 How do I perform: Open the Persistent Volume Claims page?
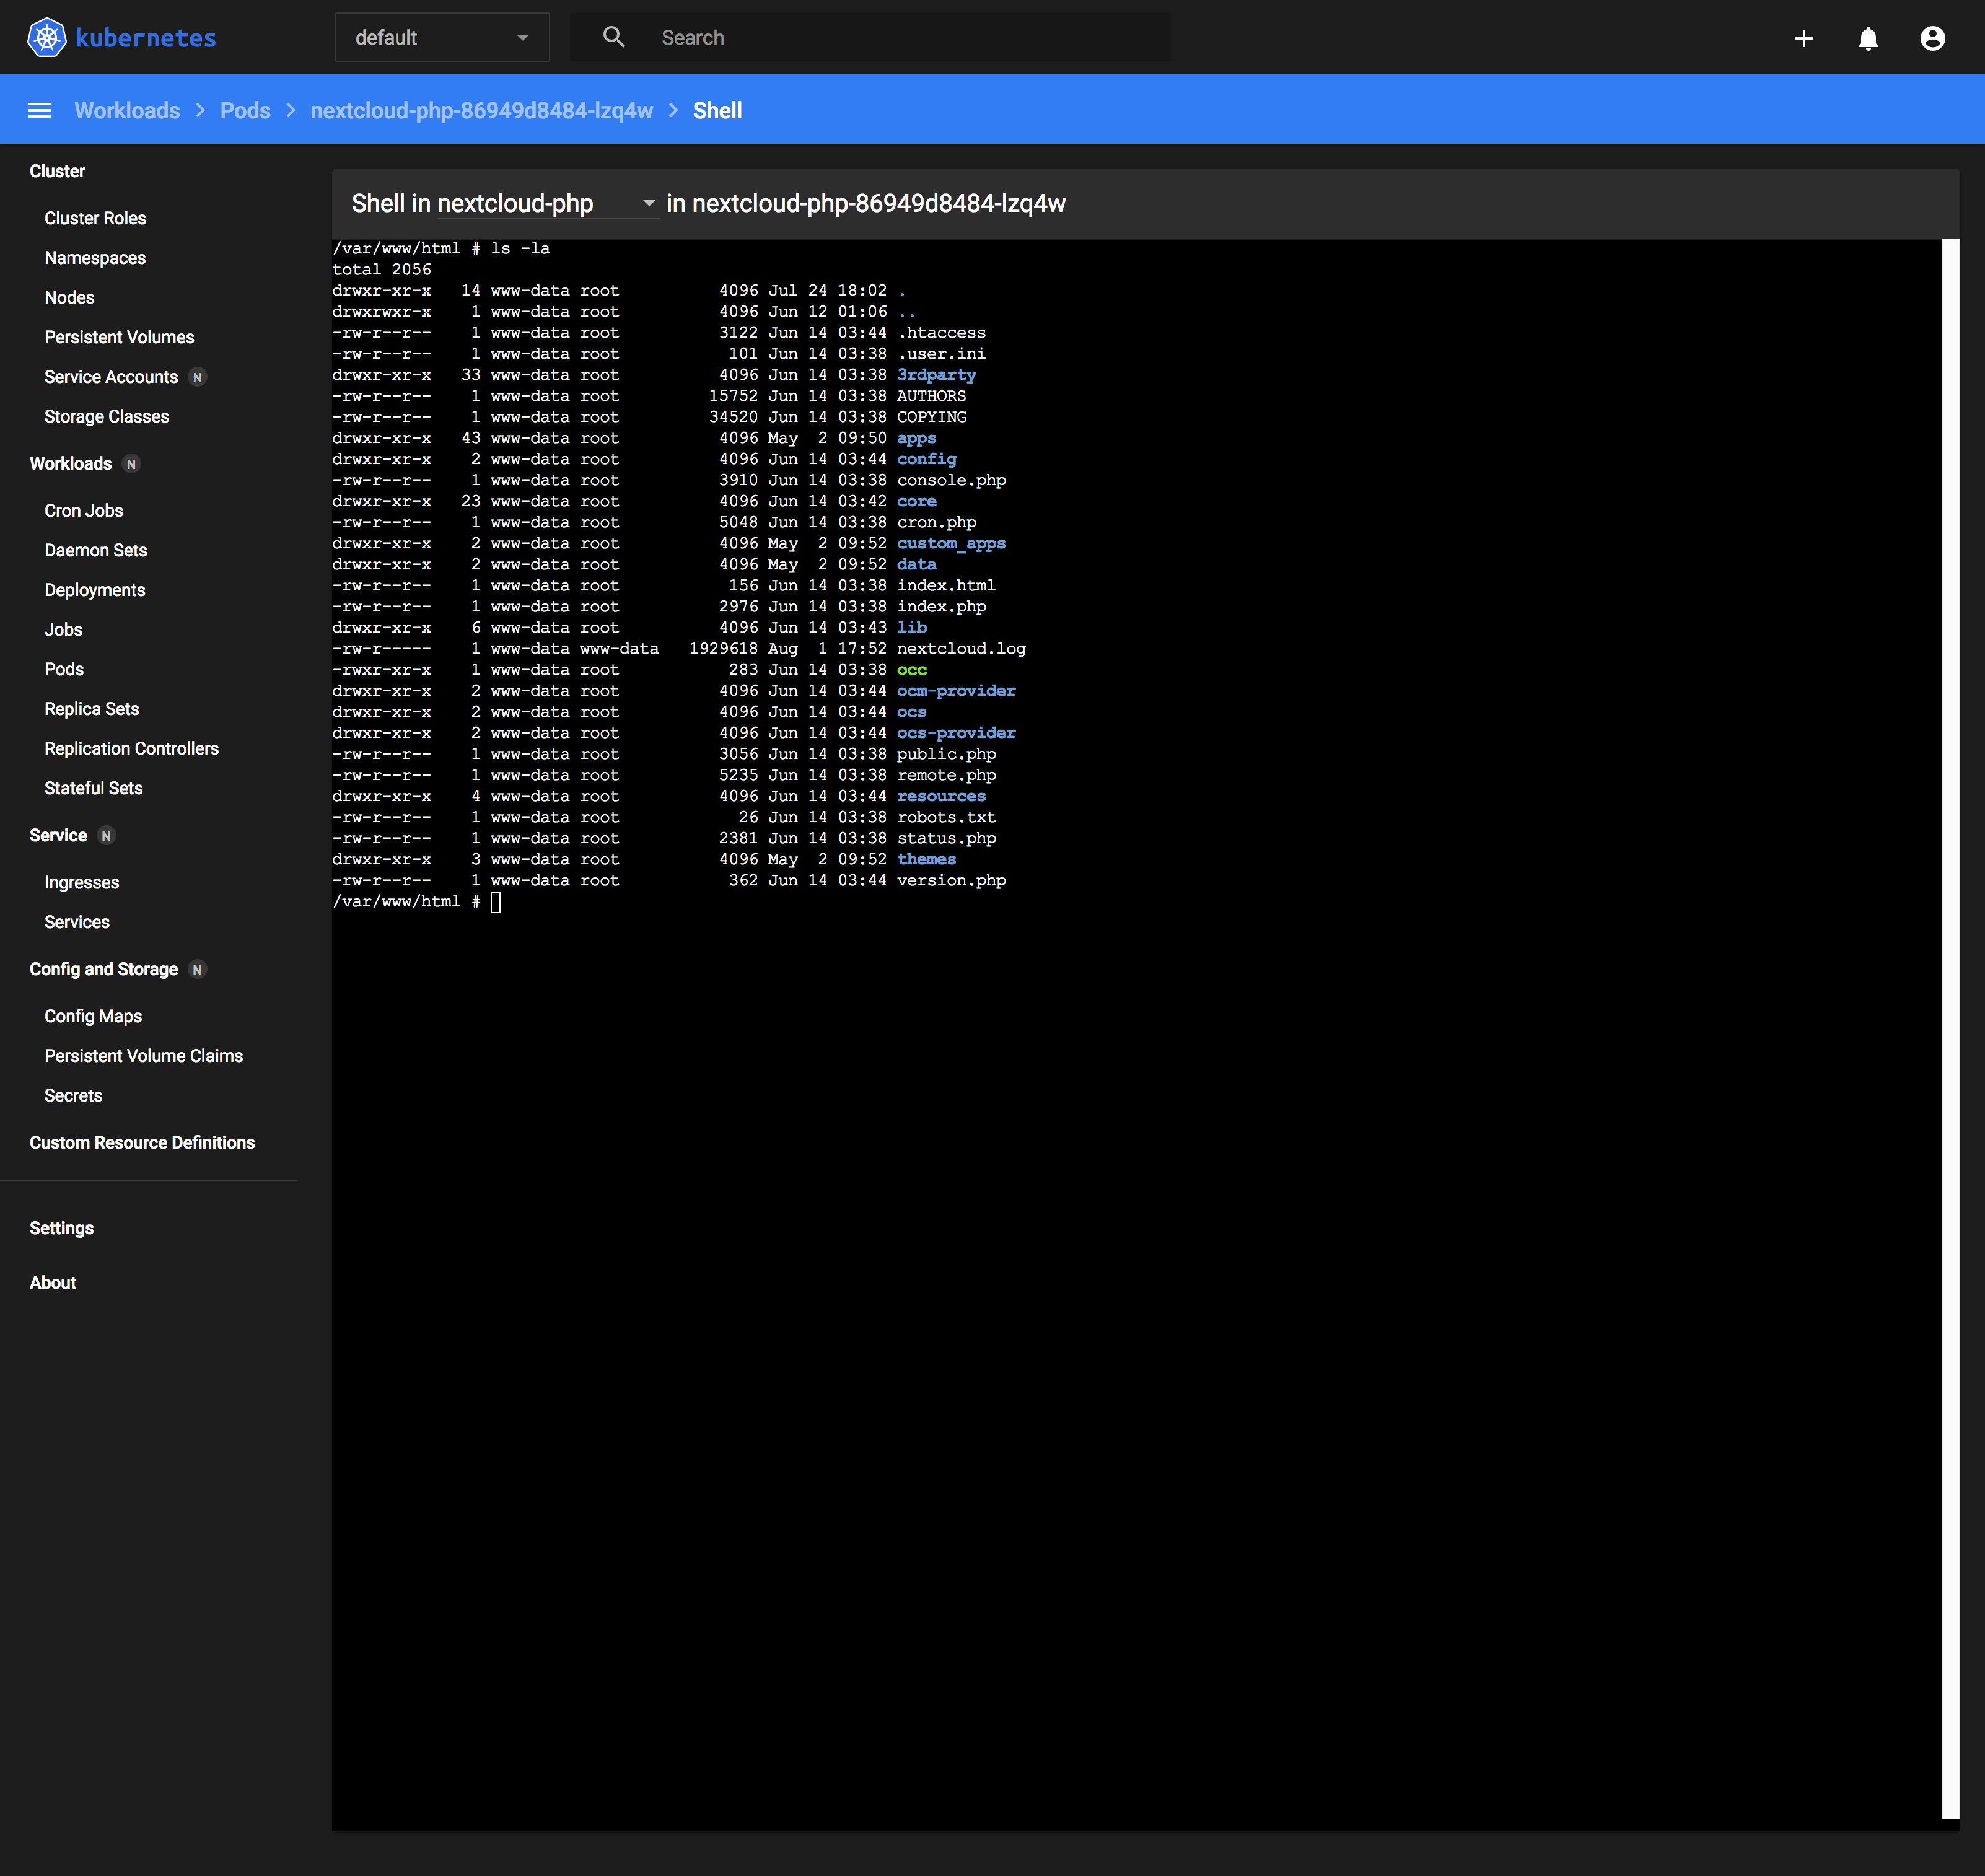(x=143, y=1055)
